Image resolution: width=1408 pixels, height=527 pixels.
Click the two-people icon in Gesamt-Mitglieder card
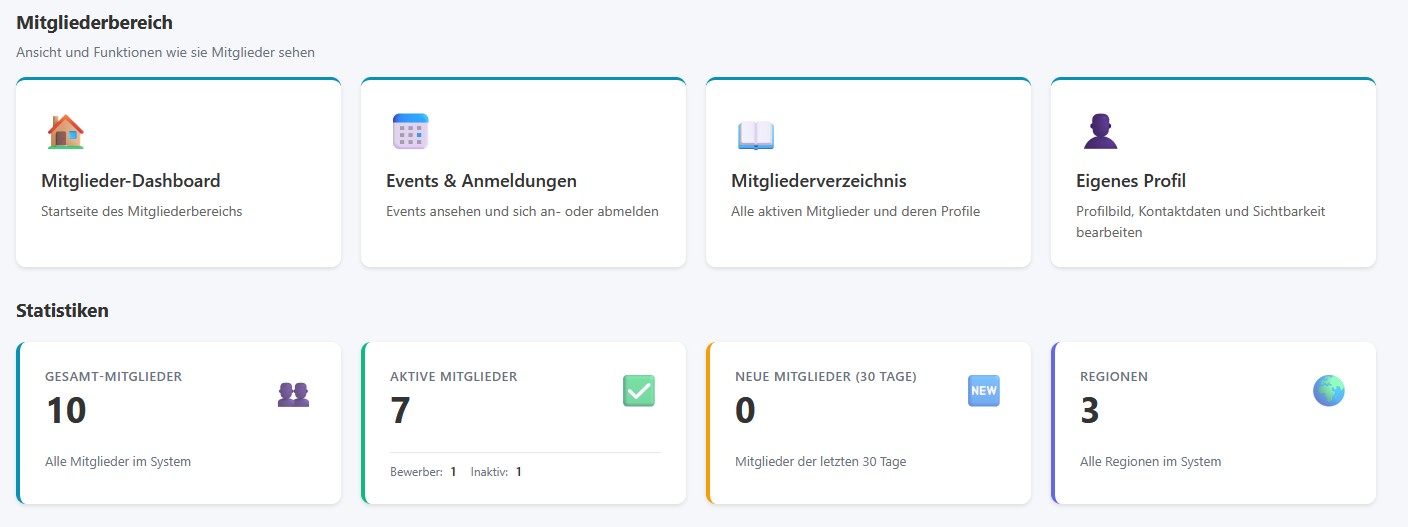pos(293,394)
